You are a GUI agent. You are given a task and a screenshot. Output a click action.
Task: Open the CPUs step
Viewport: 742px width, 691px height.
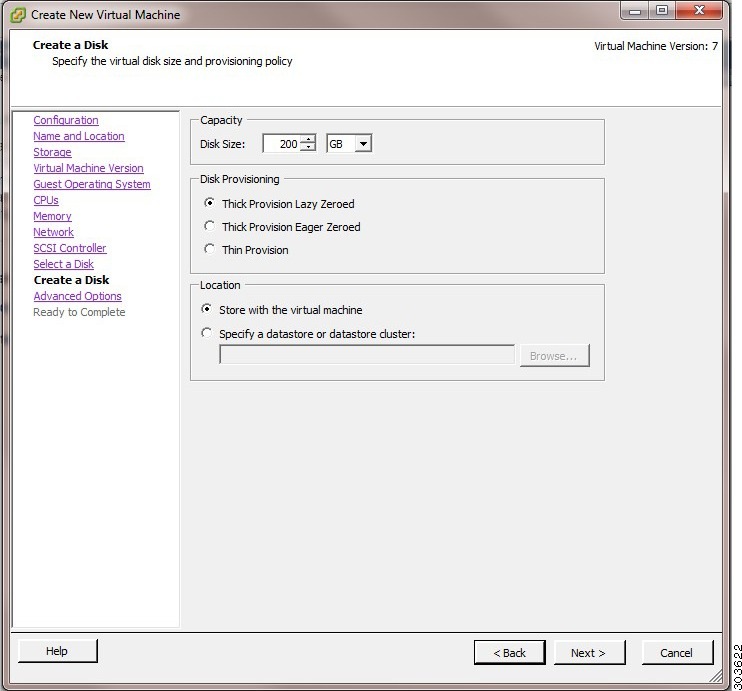point(46,200)
